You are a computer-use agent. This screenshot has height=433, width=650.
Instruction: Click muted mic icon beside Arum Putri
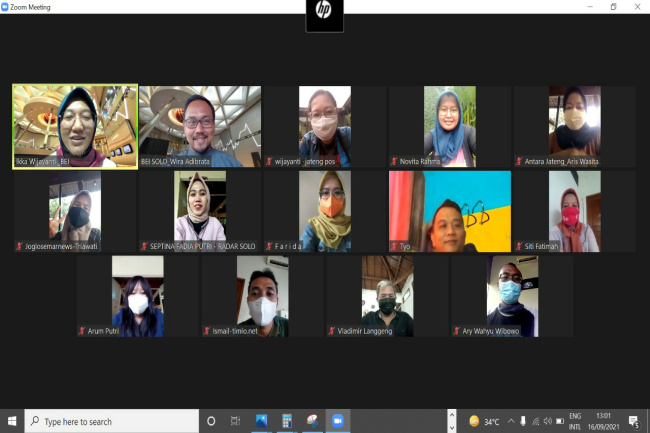82,331
